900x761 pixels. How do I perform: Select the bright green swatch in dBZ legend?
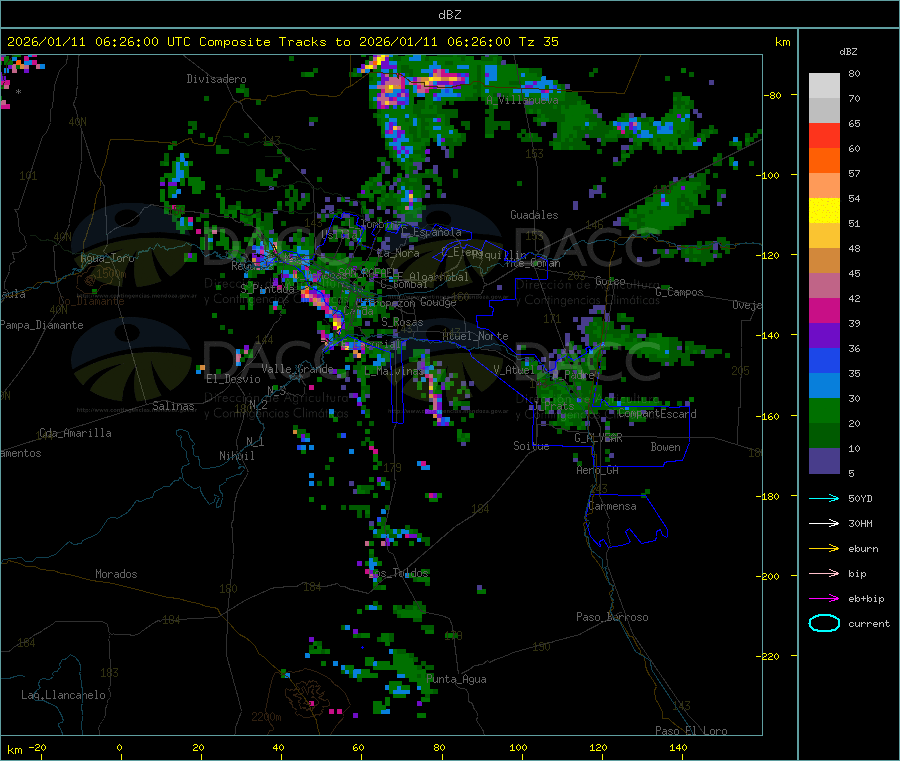coord(824,410)
